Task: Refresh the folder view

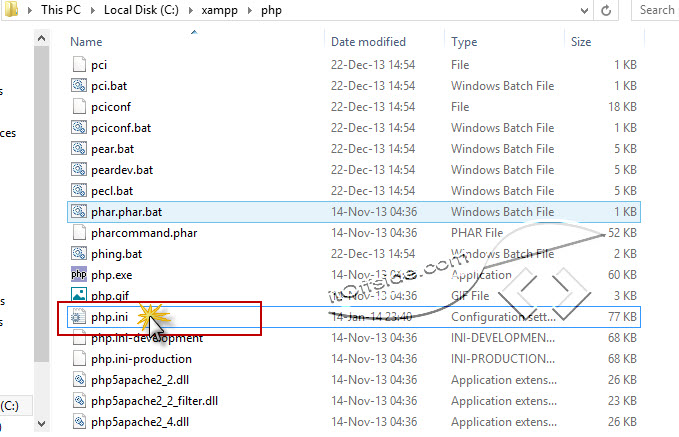Action: pyautogui.click(x=606, y=10)
